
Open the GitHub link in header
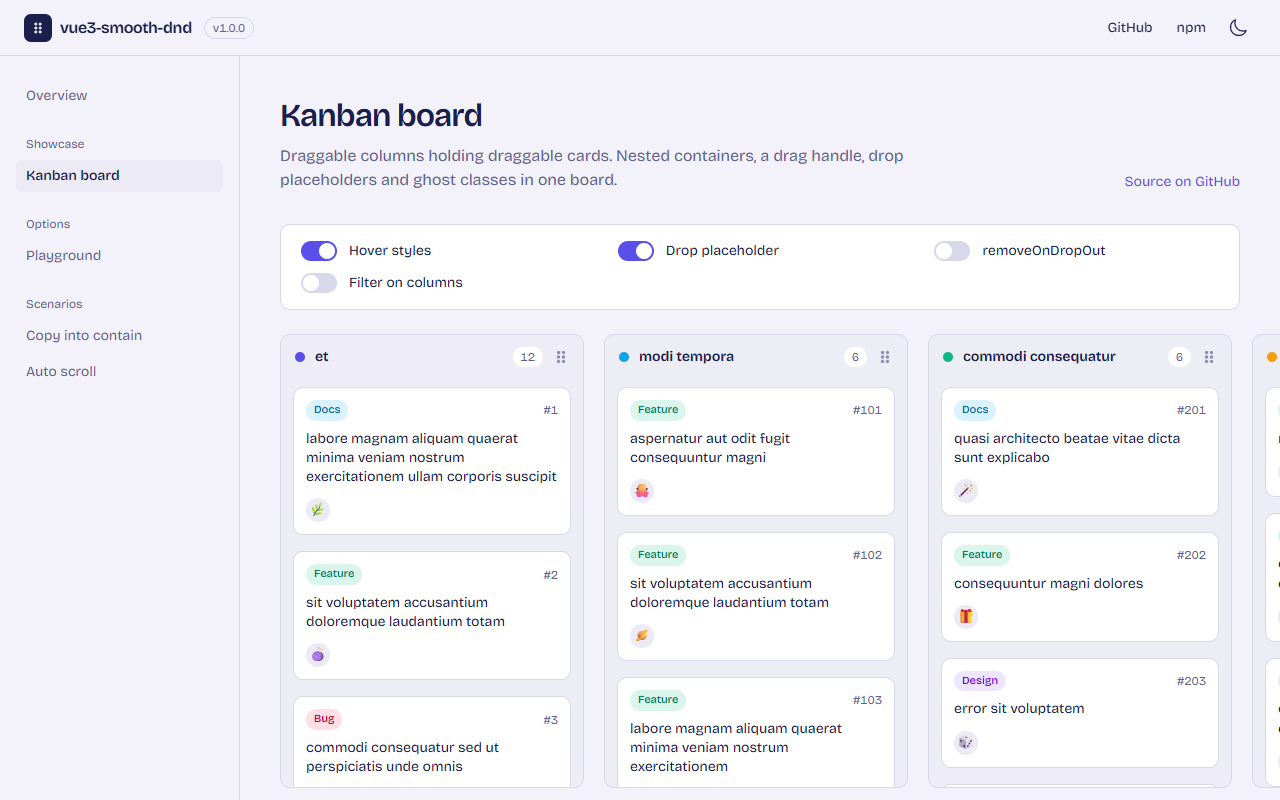pyautogui.click(x=1130, y=28)
